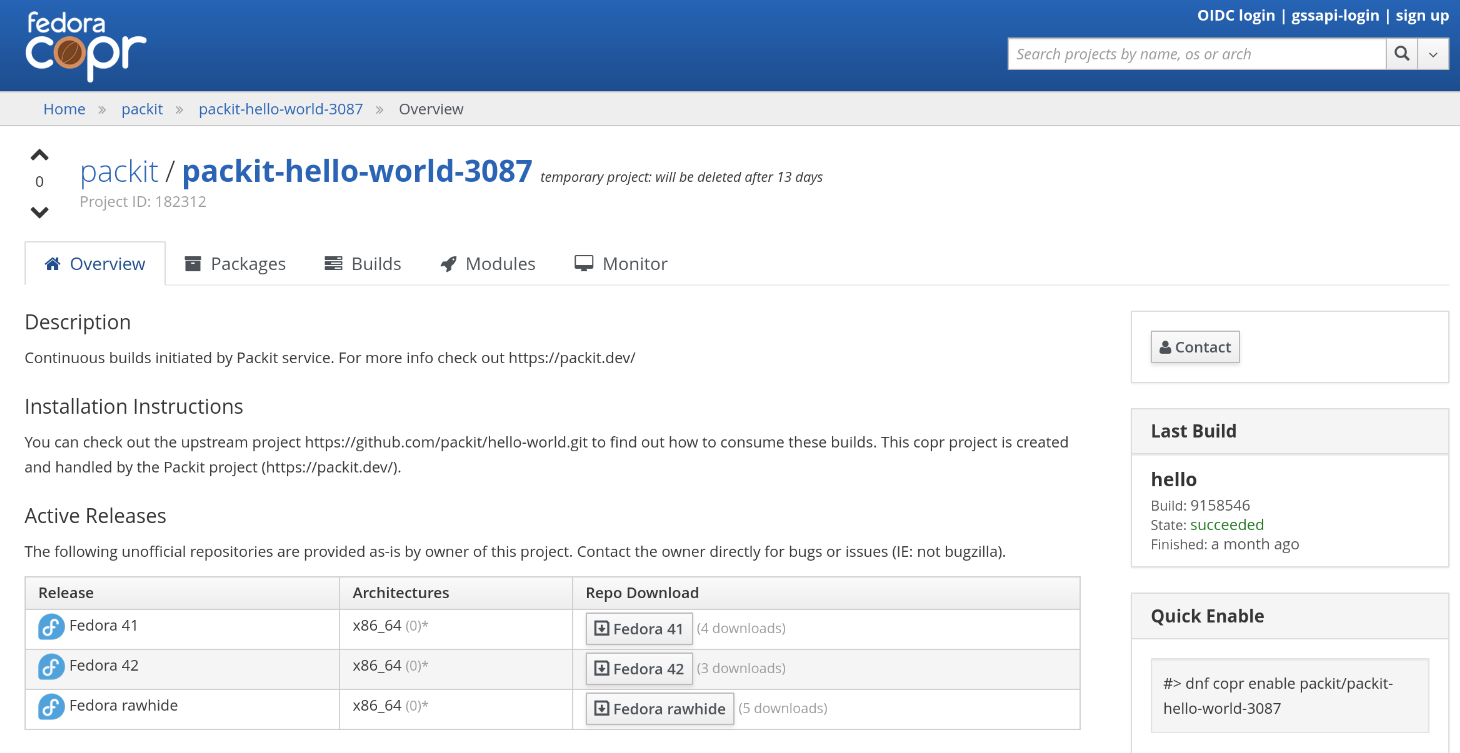Switch to the Packages tab

235,264
